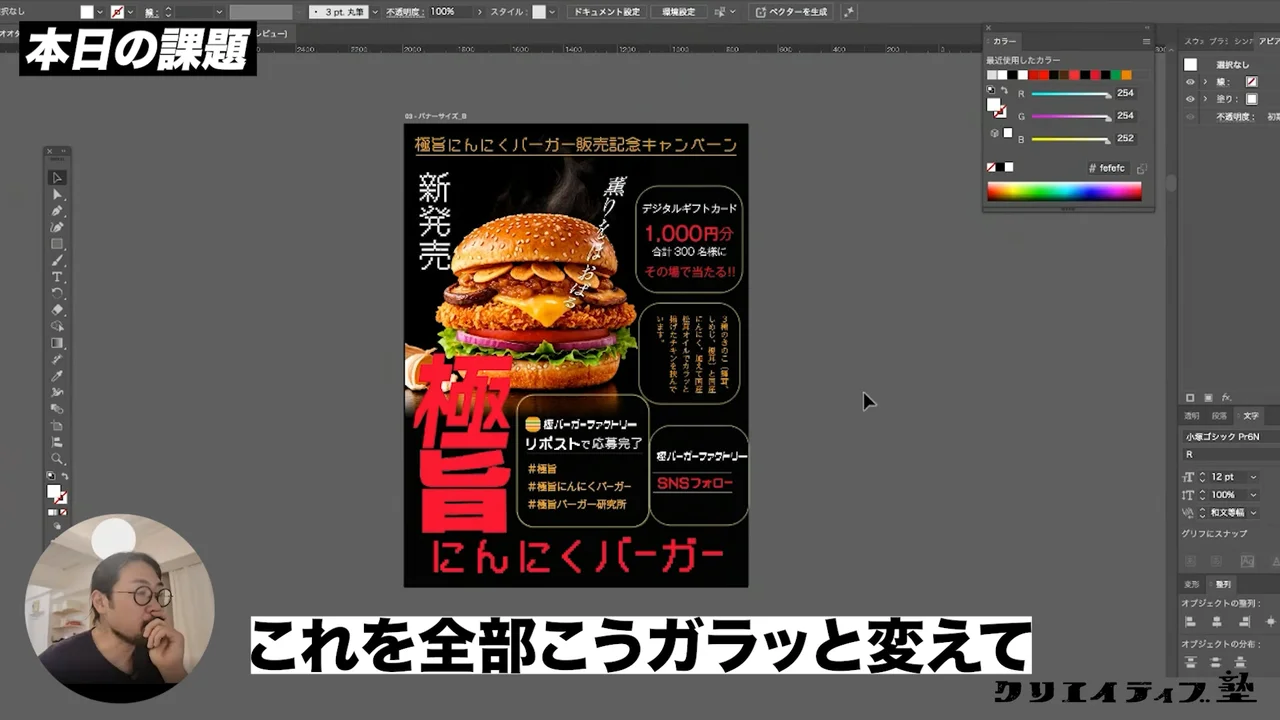Image resolution: width=1280 pixels, height=720 pixels.
Task: Switch to the シンボル panel tab
Action: pos(1243,41)
